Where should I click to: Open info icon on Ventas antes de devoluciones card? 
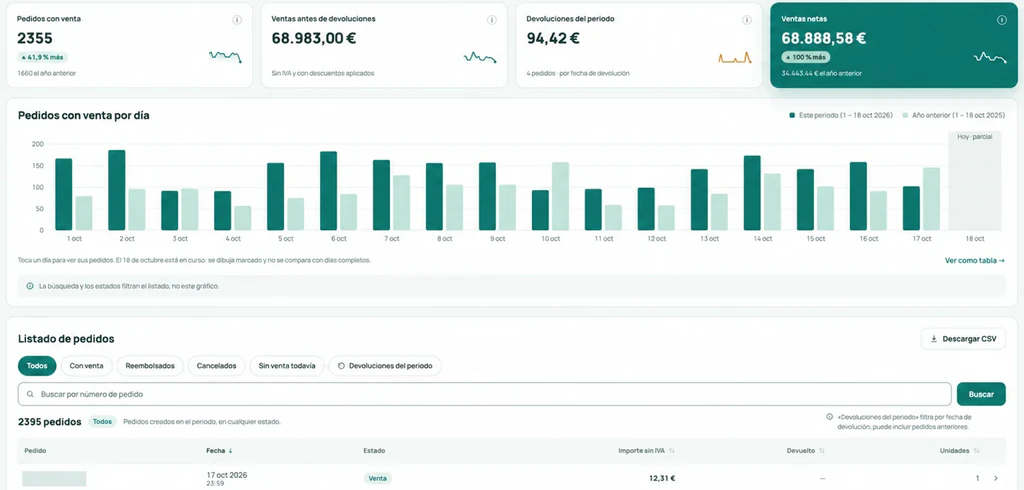click(x=492, y=20)
